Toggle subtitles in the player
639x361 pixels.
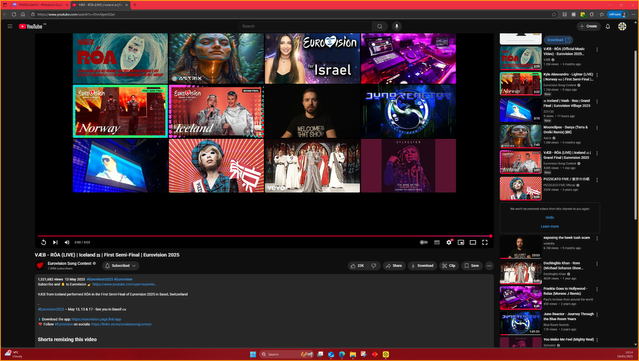(437, 242)
